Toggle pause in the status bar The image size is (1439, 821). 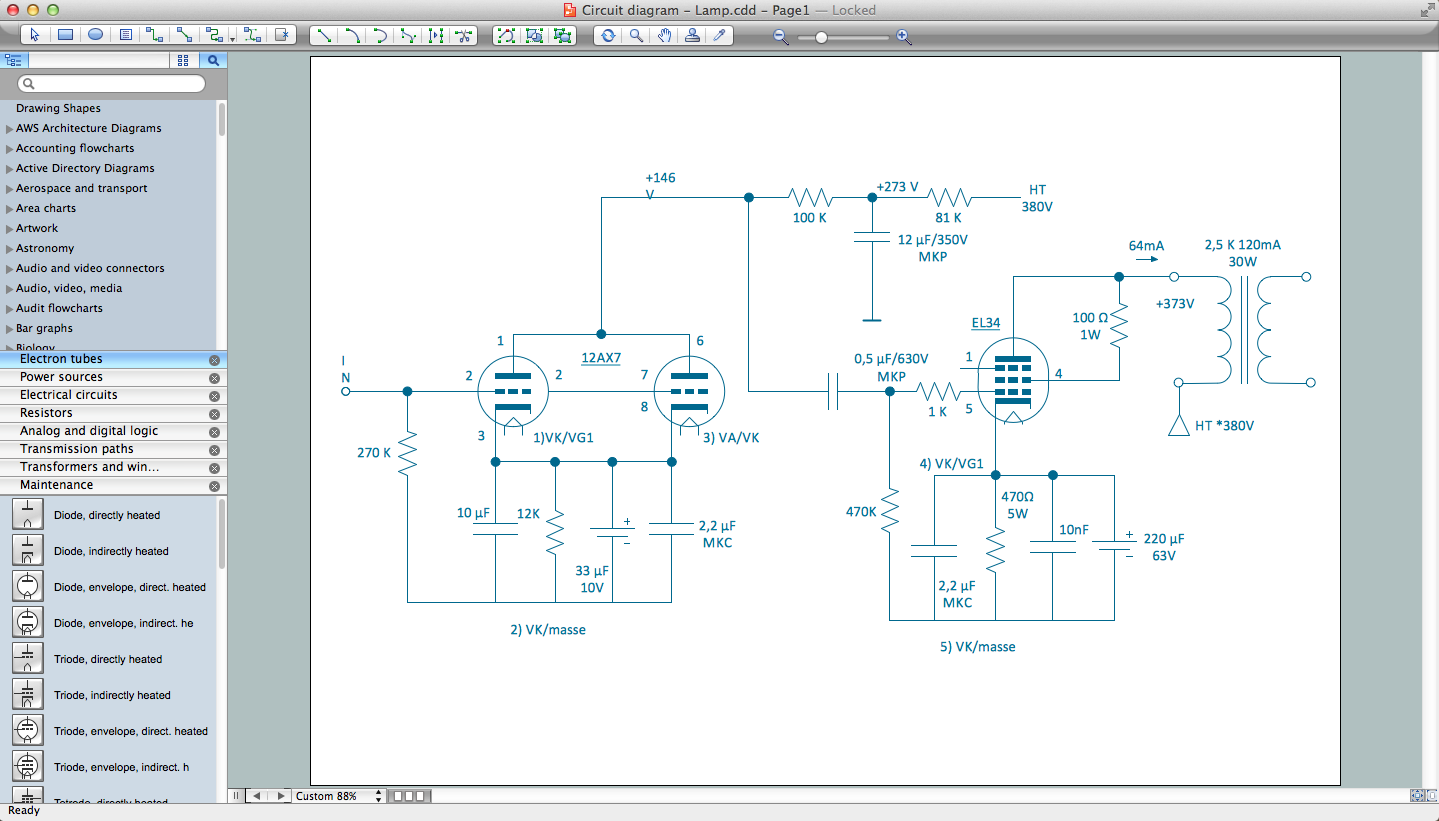pyautogui.click(x=235, y=796)
